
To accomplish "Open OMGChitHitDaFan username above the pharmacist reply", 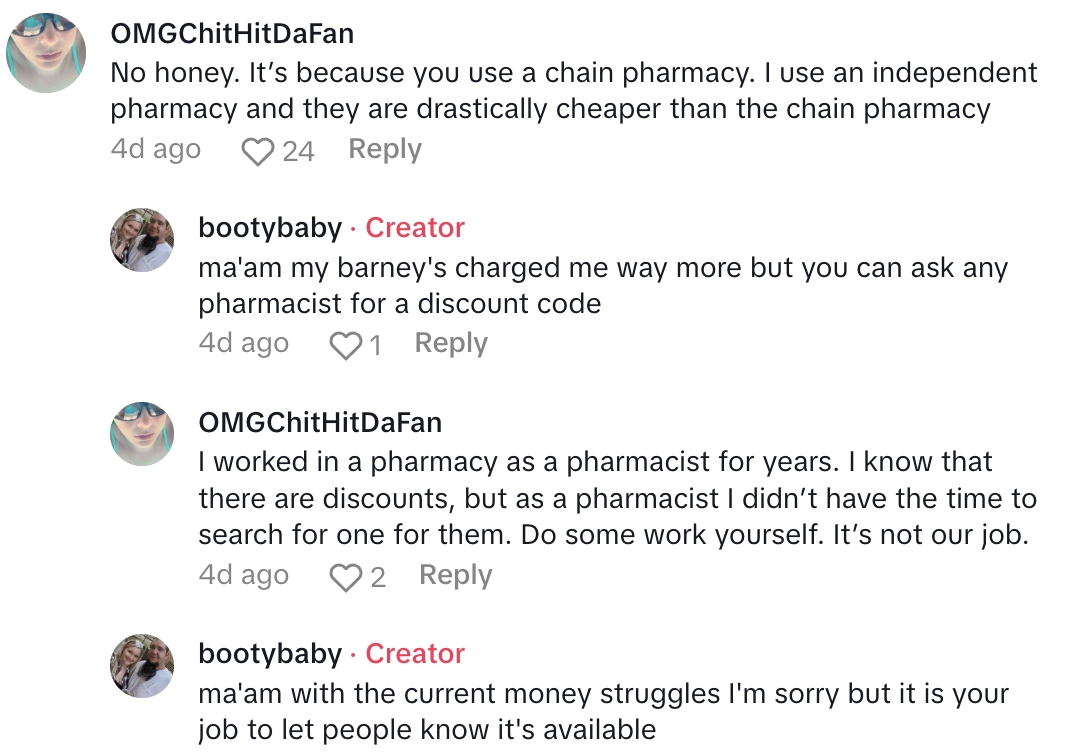I will pos(320,422).
